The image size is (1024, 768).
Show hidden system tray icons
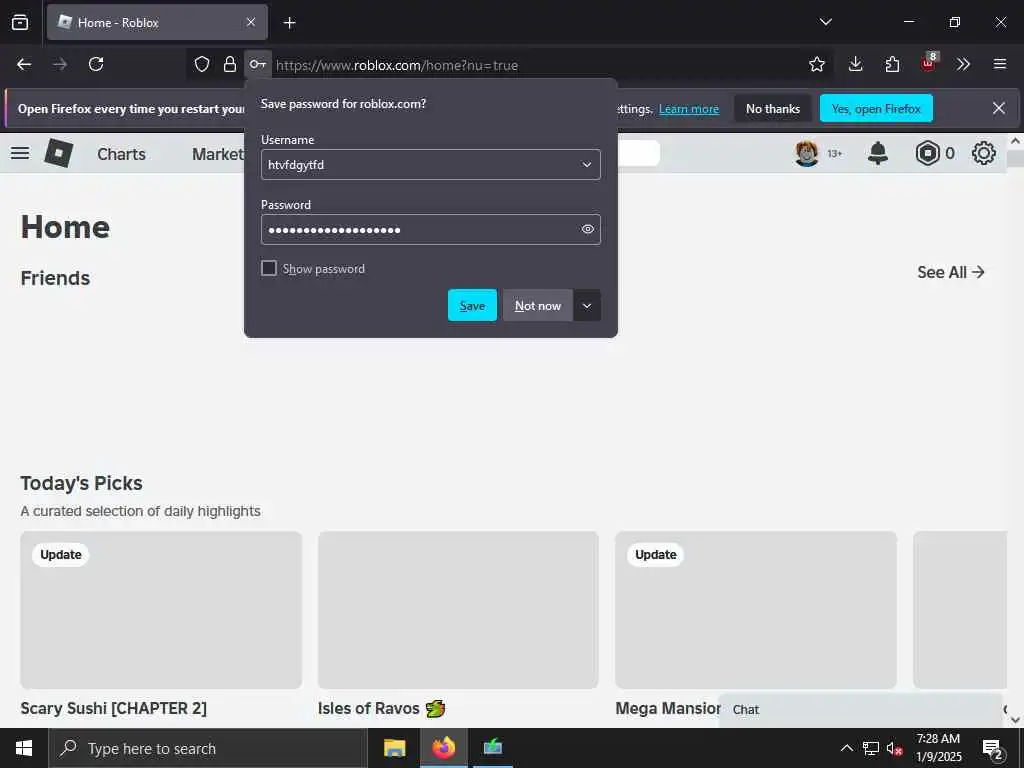tap(846, 748)
